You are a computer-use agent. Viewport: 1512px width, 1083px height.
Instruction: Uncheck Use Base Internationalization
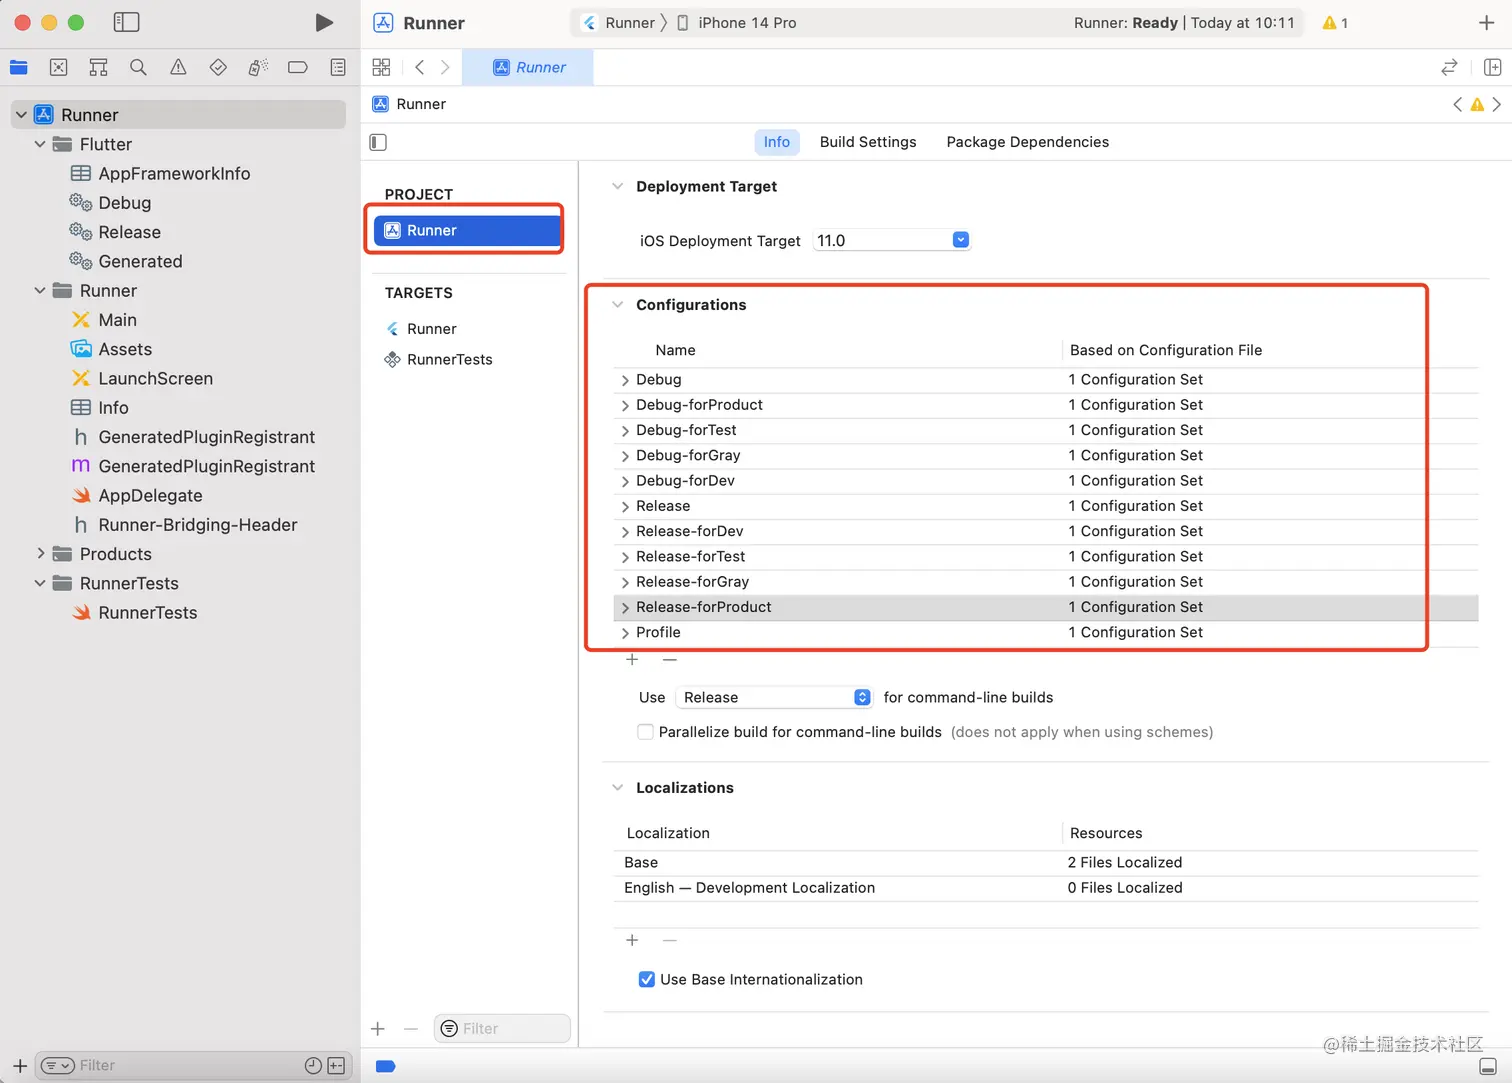click(x=646, y=980)
